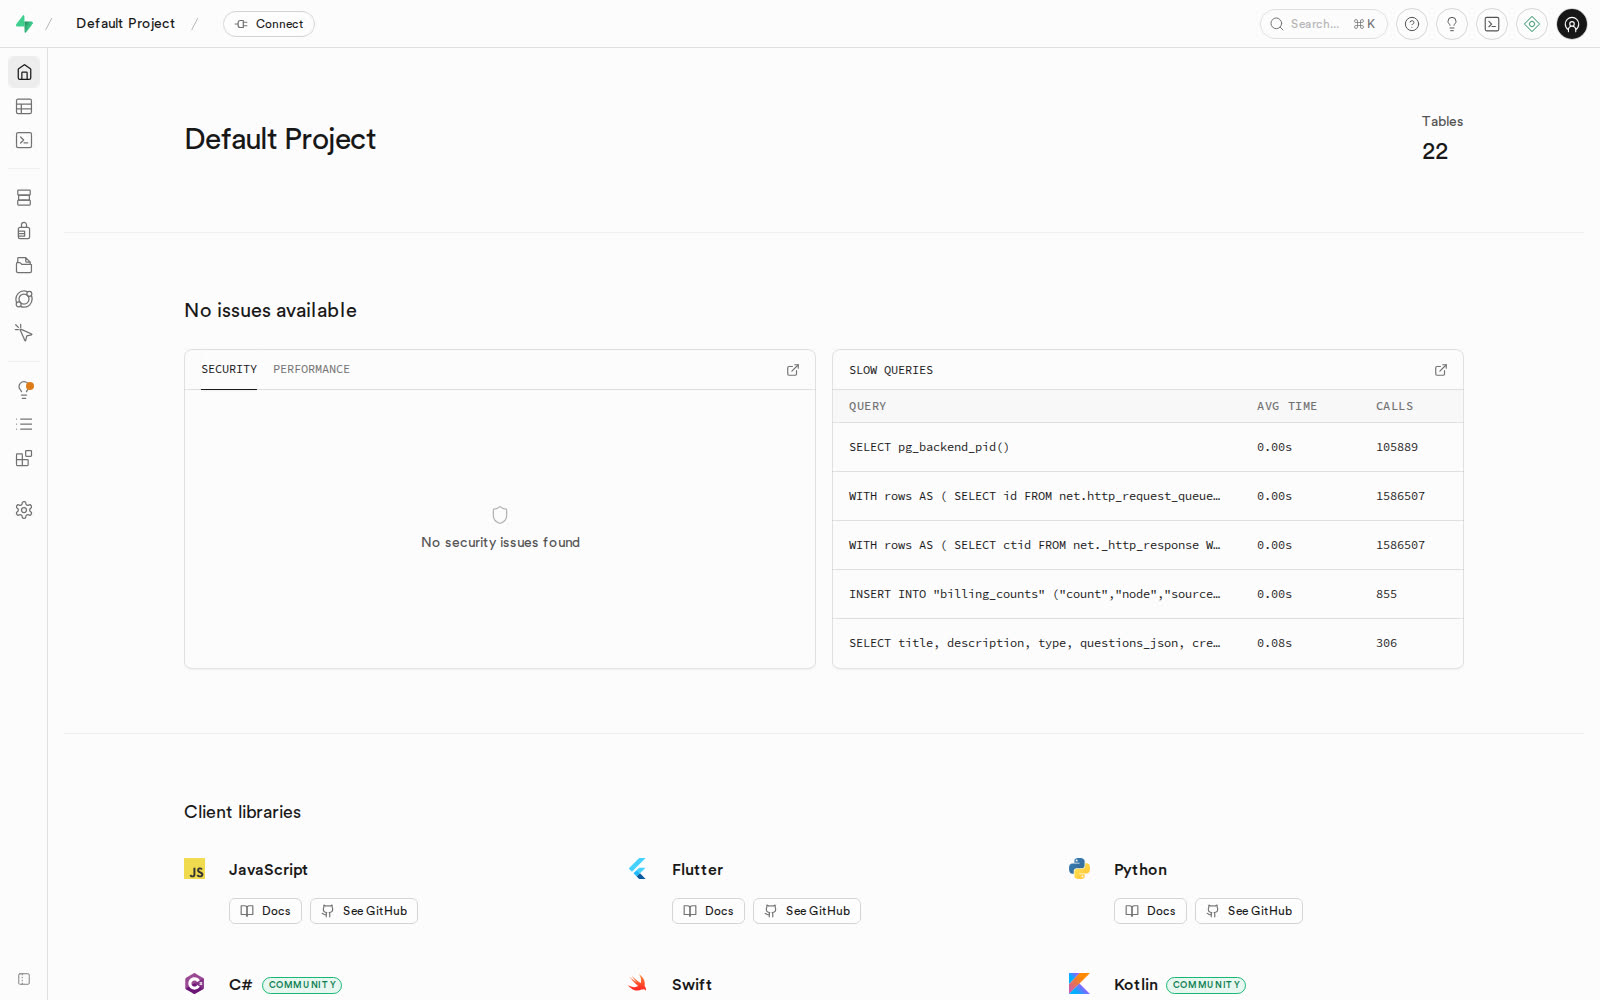Click the Python library logo
The image size is (1600, 1000).
point(1080,869)
